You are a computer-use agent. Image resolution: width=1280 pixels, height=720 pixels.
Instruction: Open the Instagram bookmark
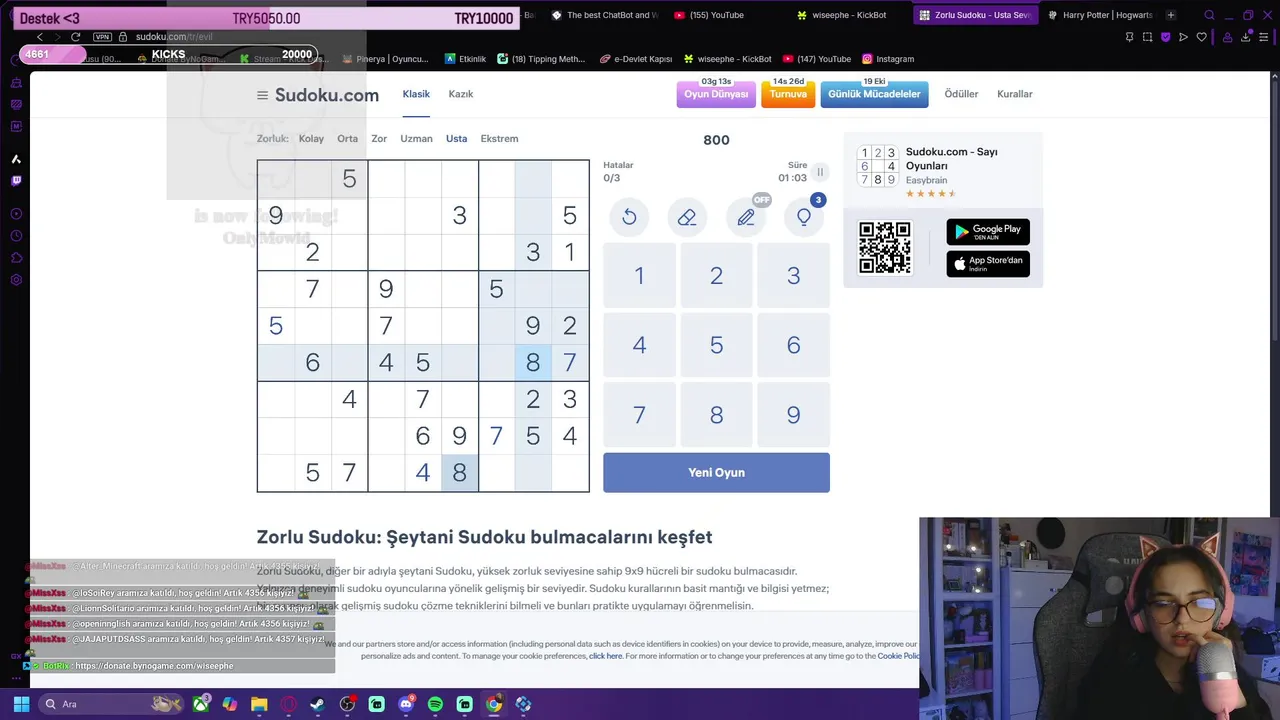pos(888,59)
